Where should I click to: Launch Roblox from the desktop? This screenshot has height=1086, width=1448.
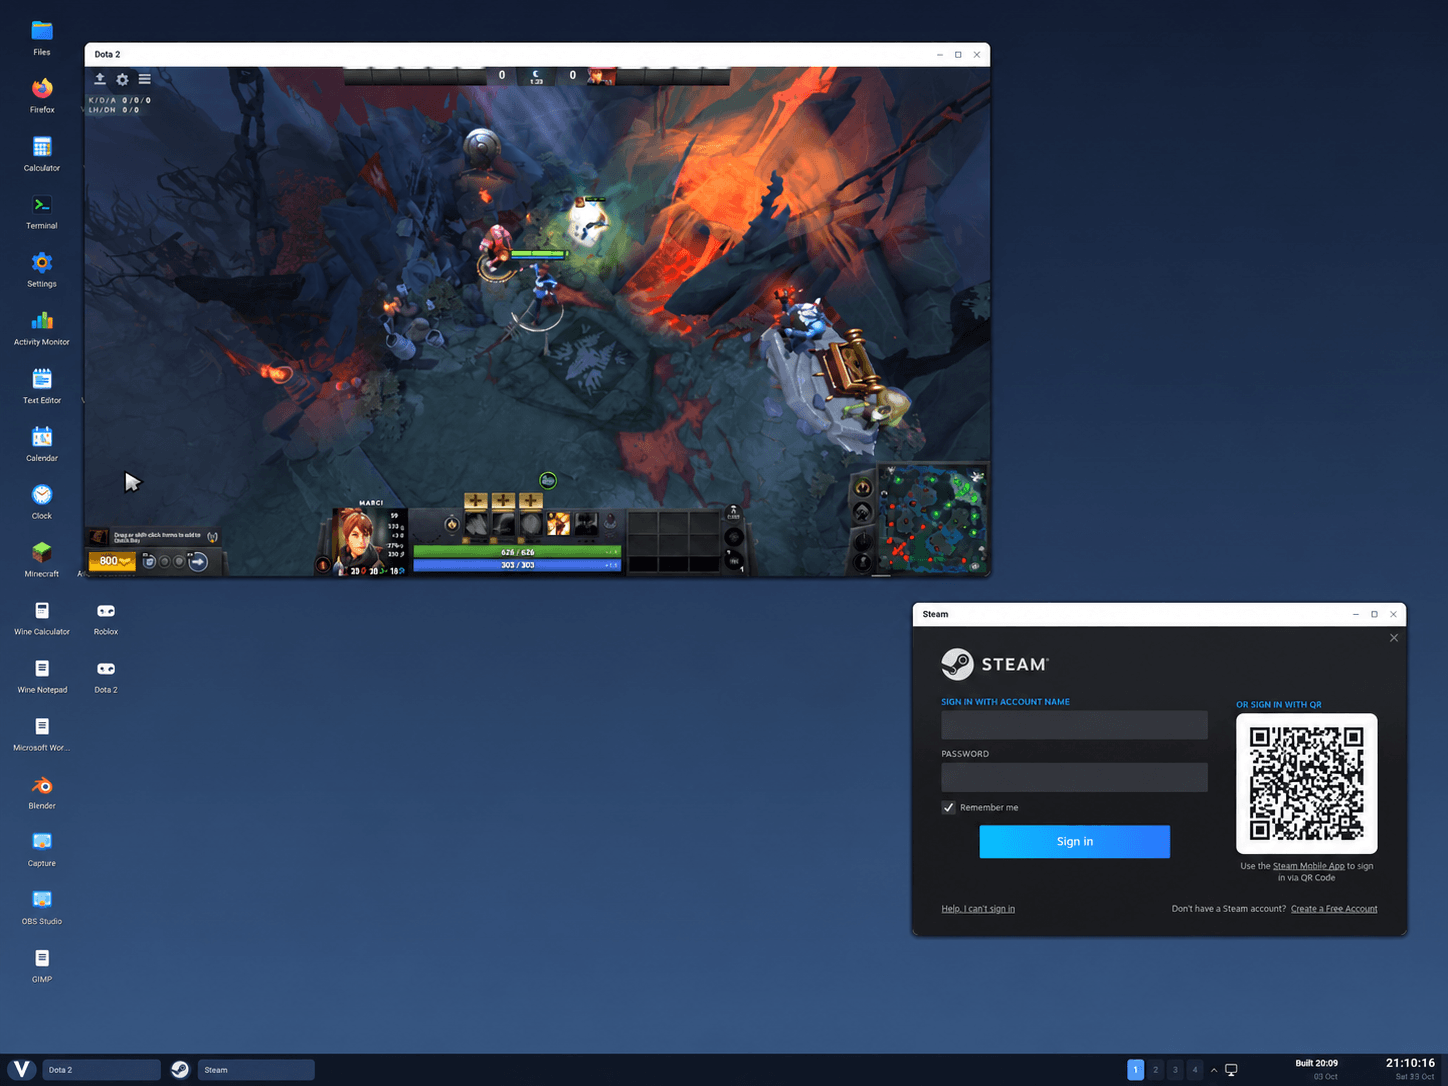tap(106, 618)
